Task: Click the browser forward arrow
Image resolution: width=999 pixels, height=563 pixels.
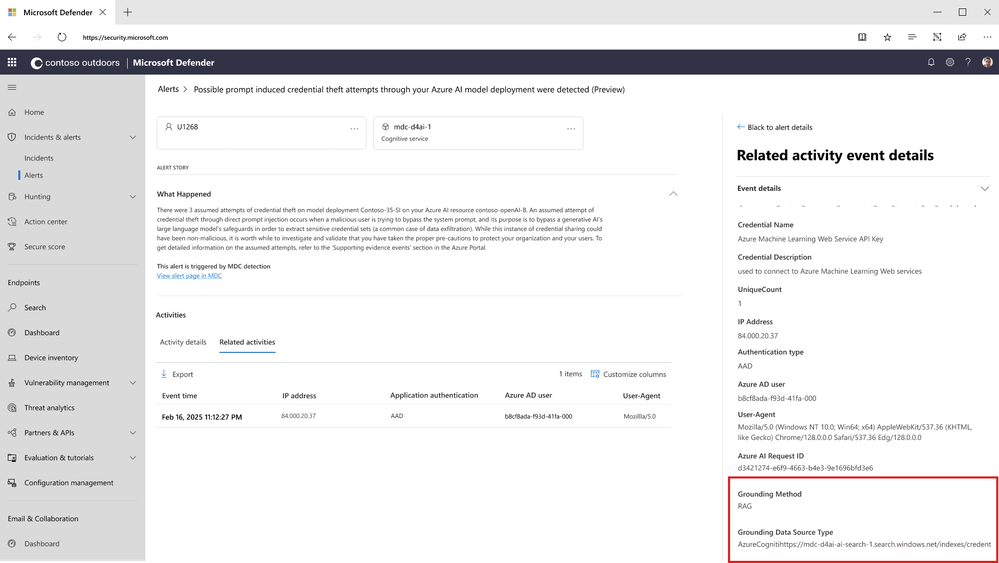Action: click(36, 37)
